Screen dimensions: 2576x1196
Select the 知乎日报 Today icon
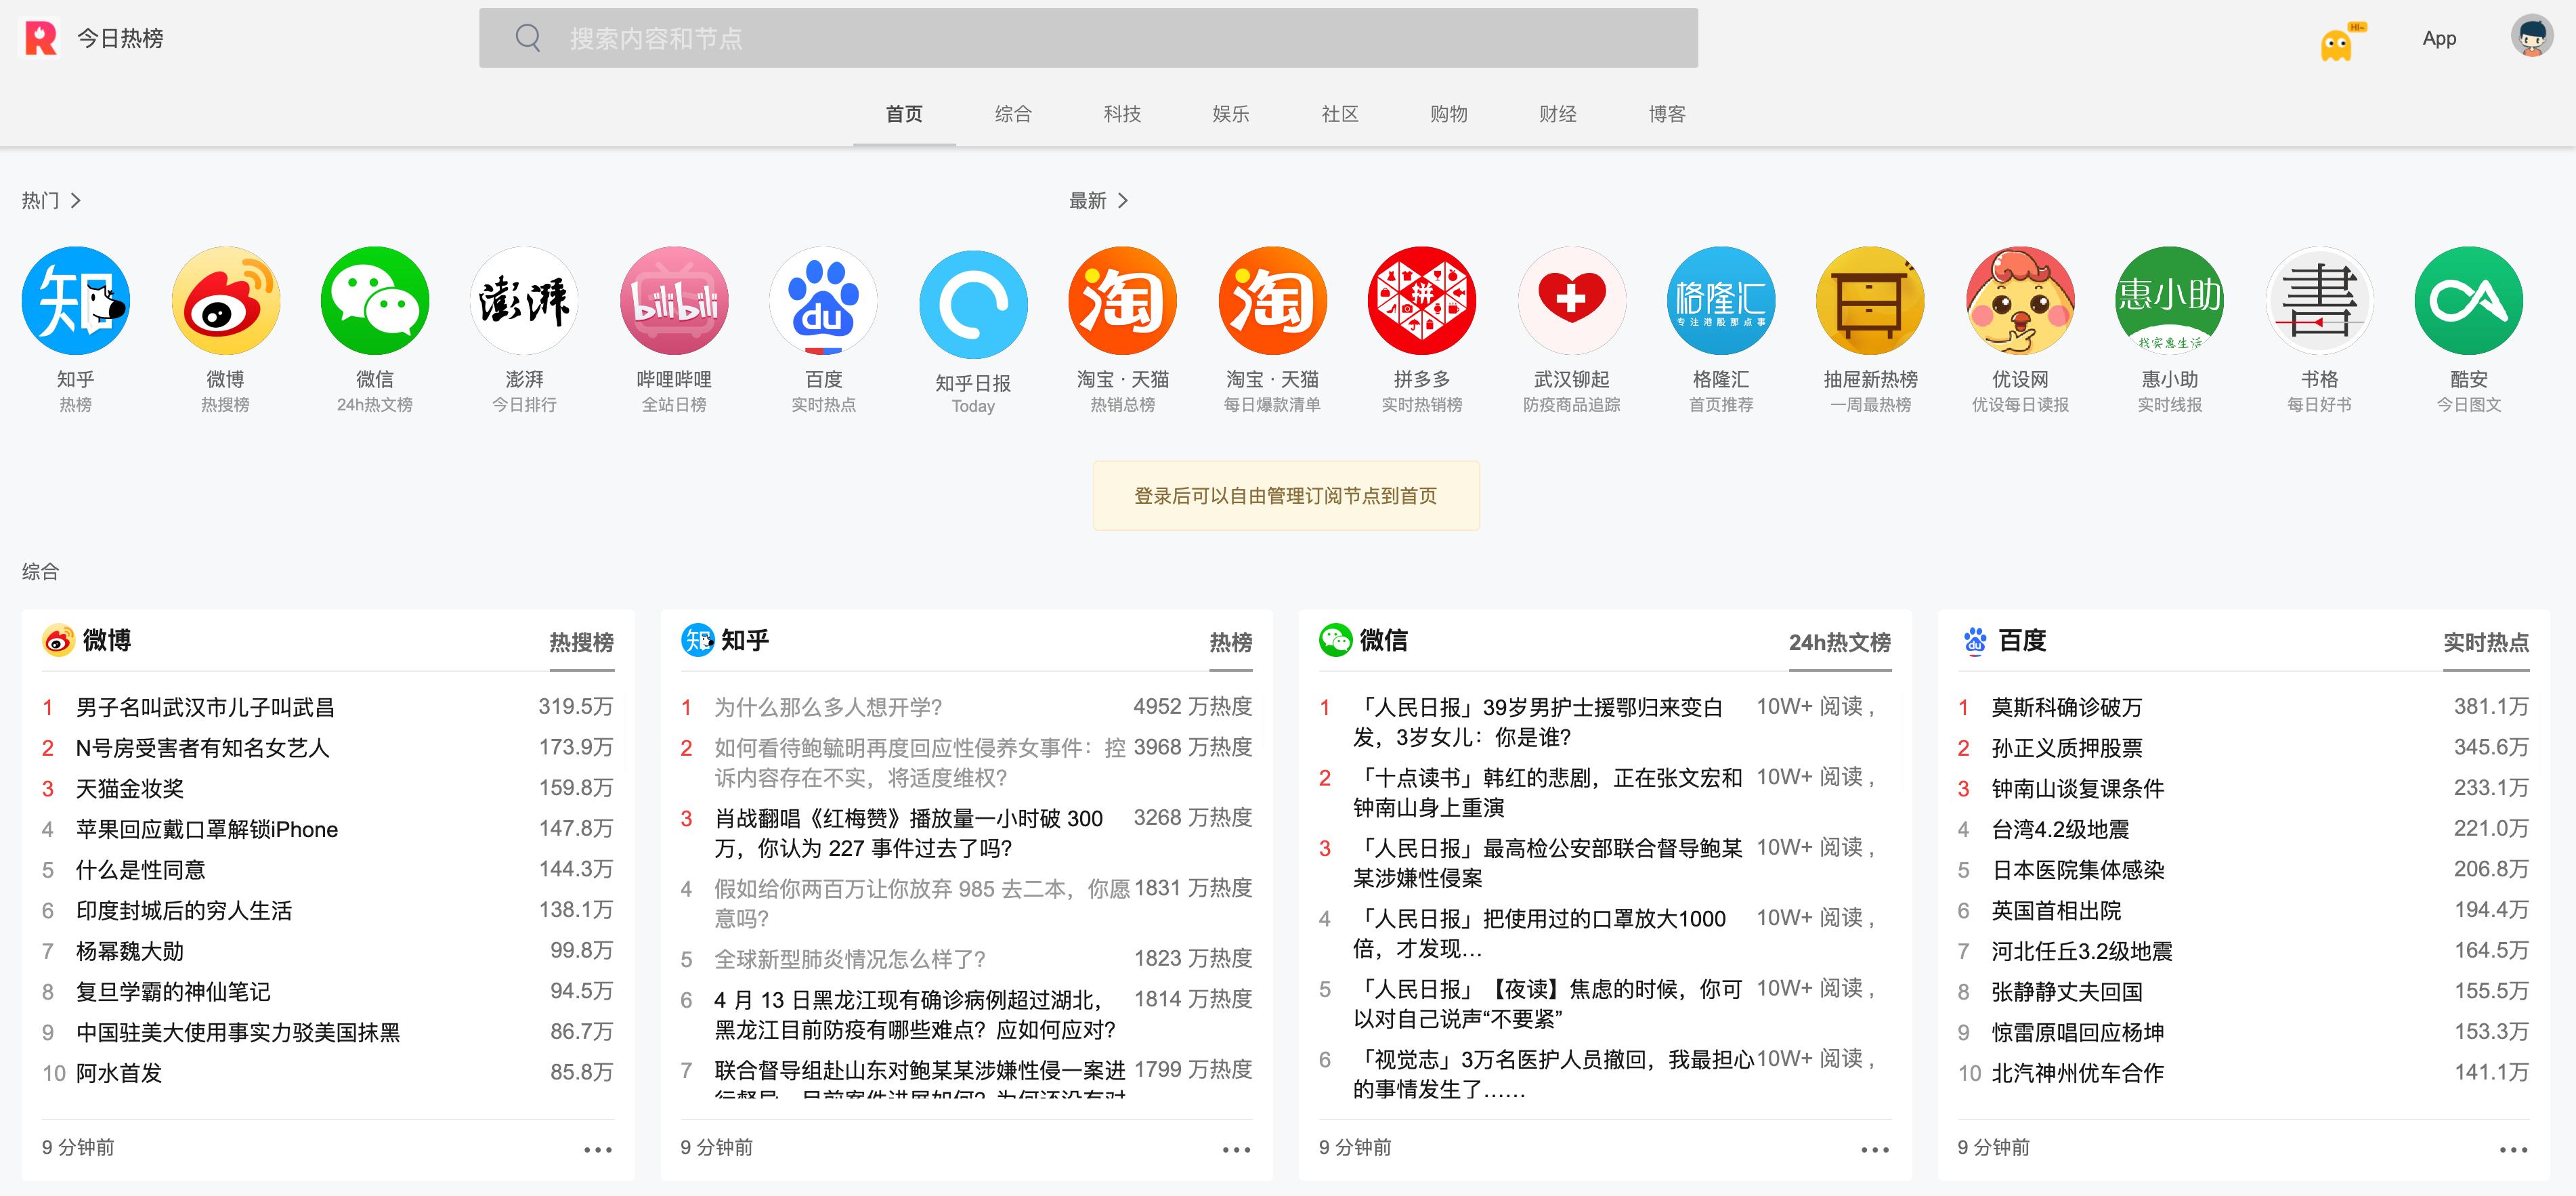click(x=972, y=299)
